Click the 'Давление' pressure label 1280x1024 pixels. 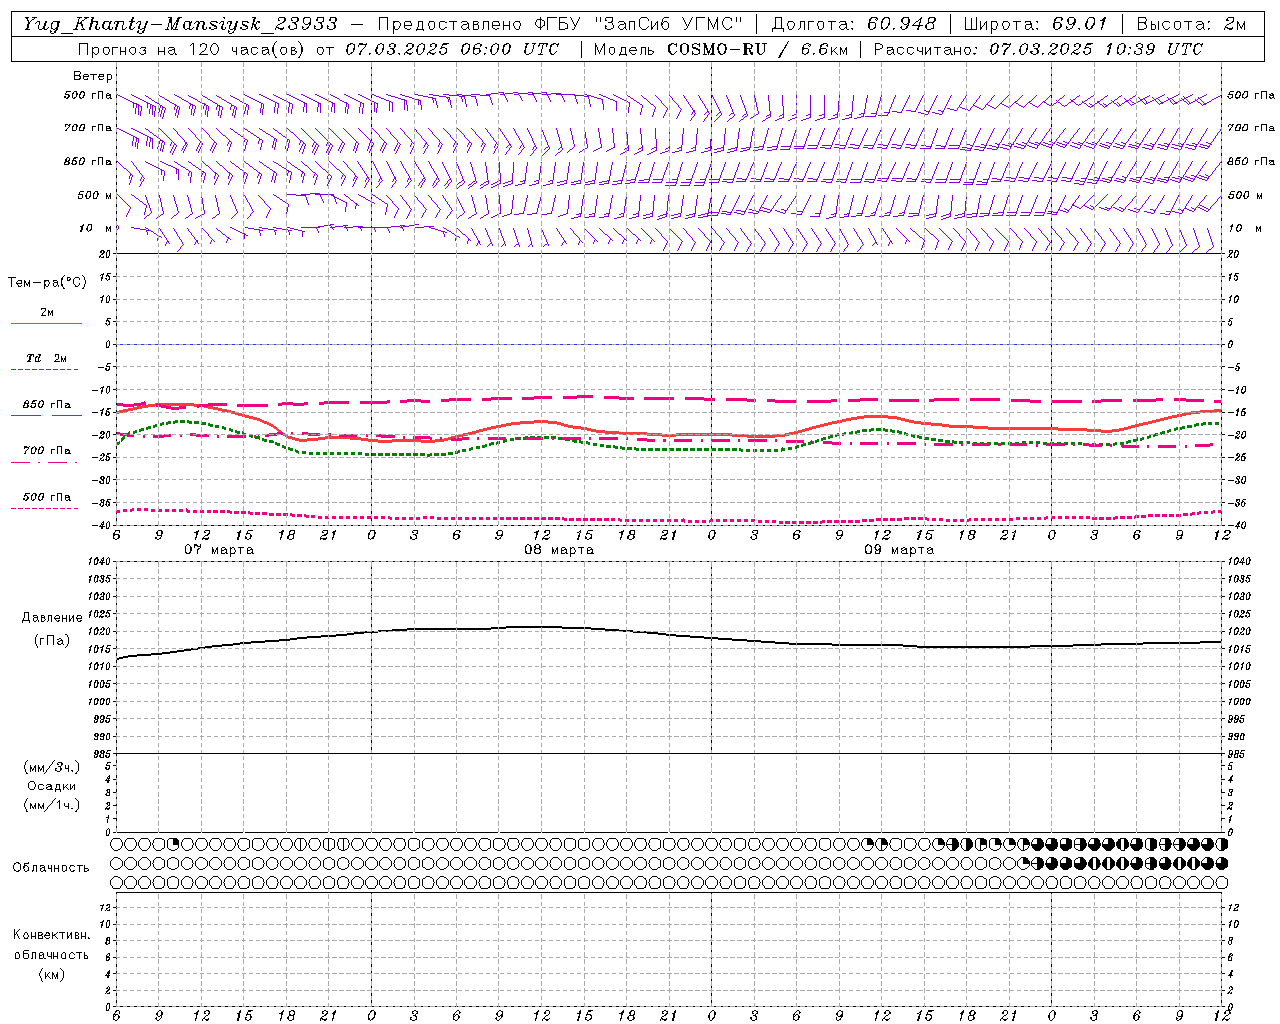pos(51,618)
